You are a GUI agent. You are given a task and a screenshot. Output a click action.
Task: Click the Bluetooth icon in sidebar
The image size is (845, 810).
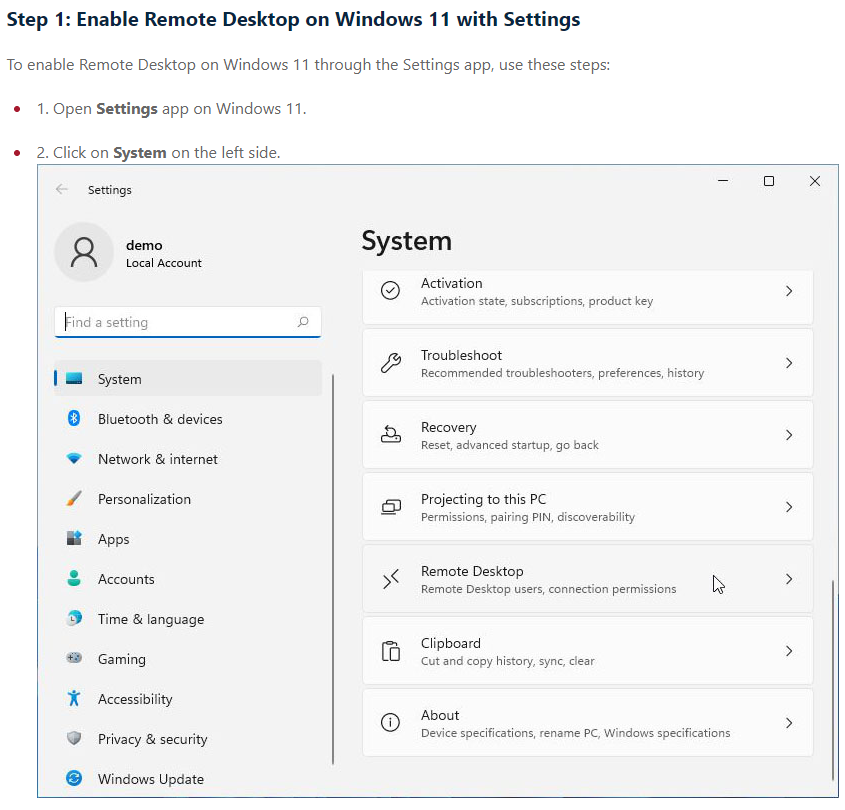(x=74, y=418)
